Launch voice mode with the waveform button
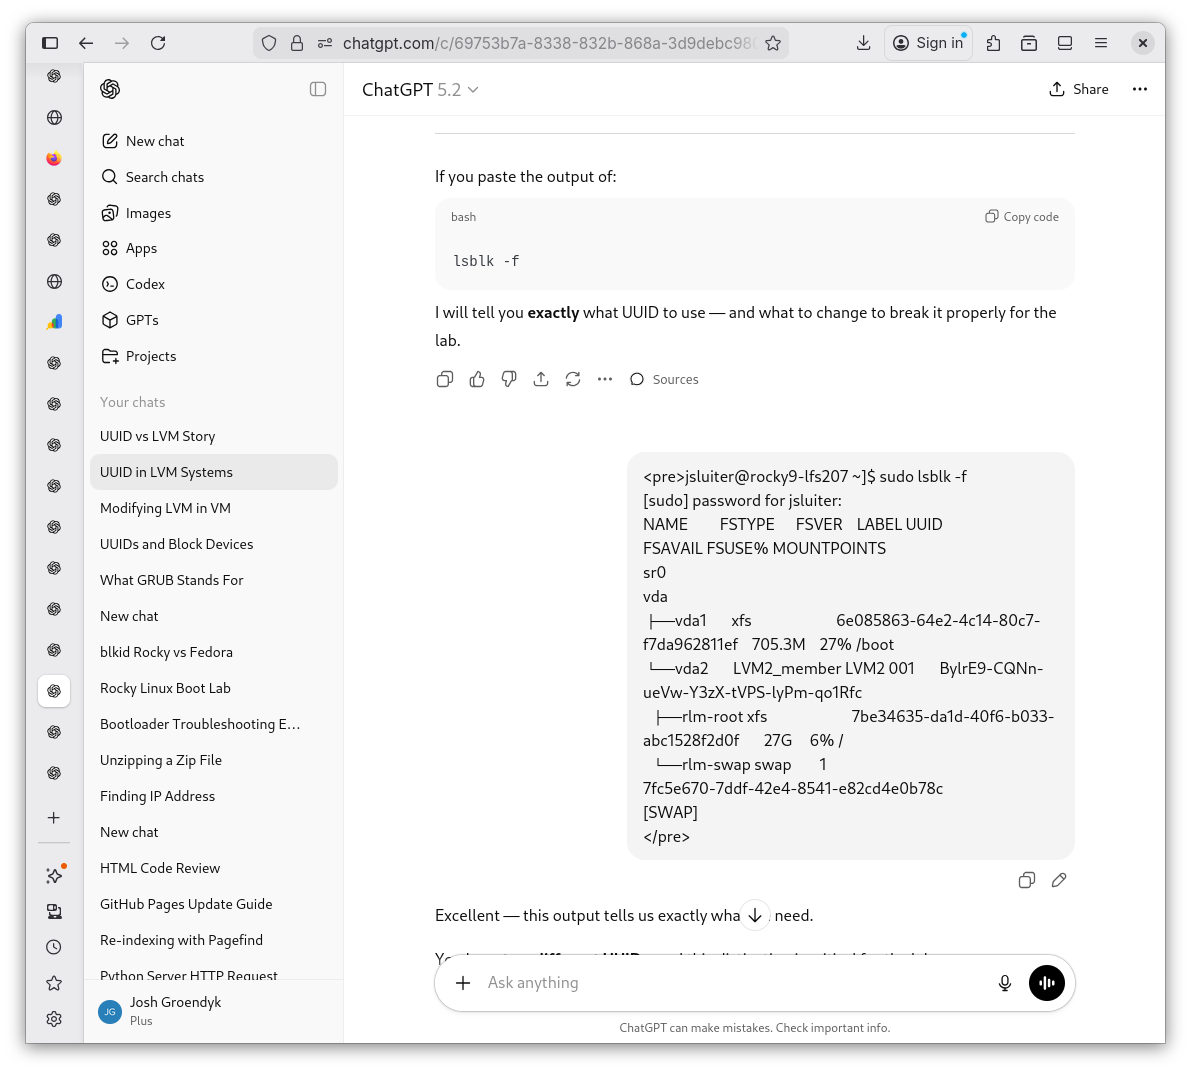 point(1046,983)
